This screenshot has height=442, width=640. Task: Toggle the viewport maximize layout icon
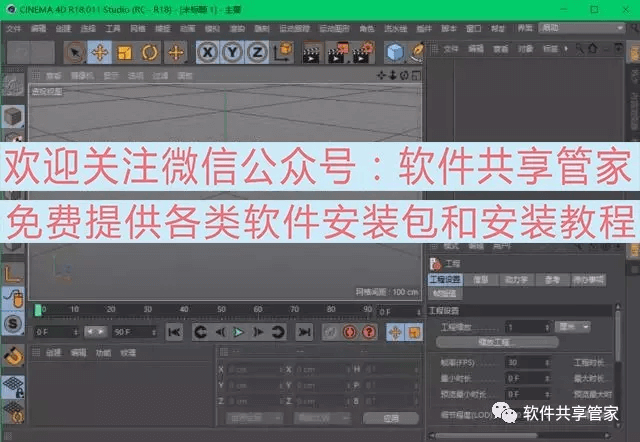click(416, 75)
